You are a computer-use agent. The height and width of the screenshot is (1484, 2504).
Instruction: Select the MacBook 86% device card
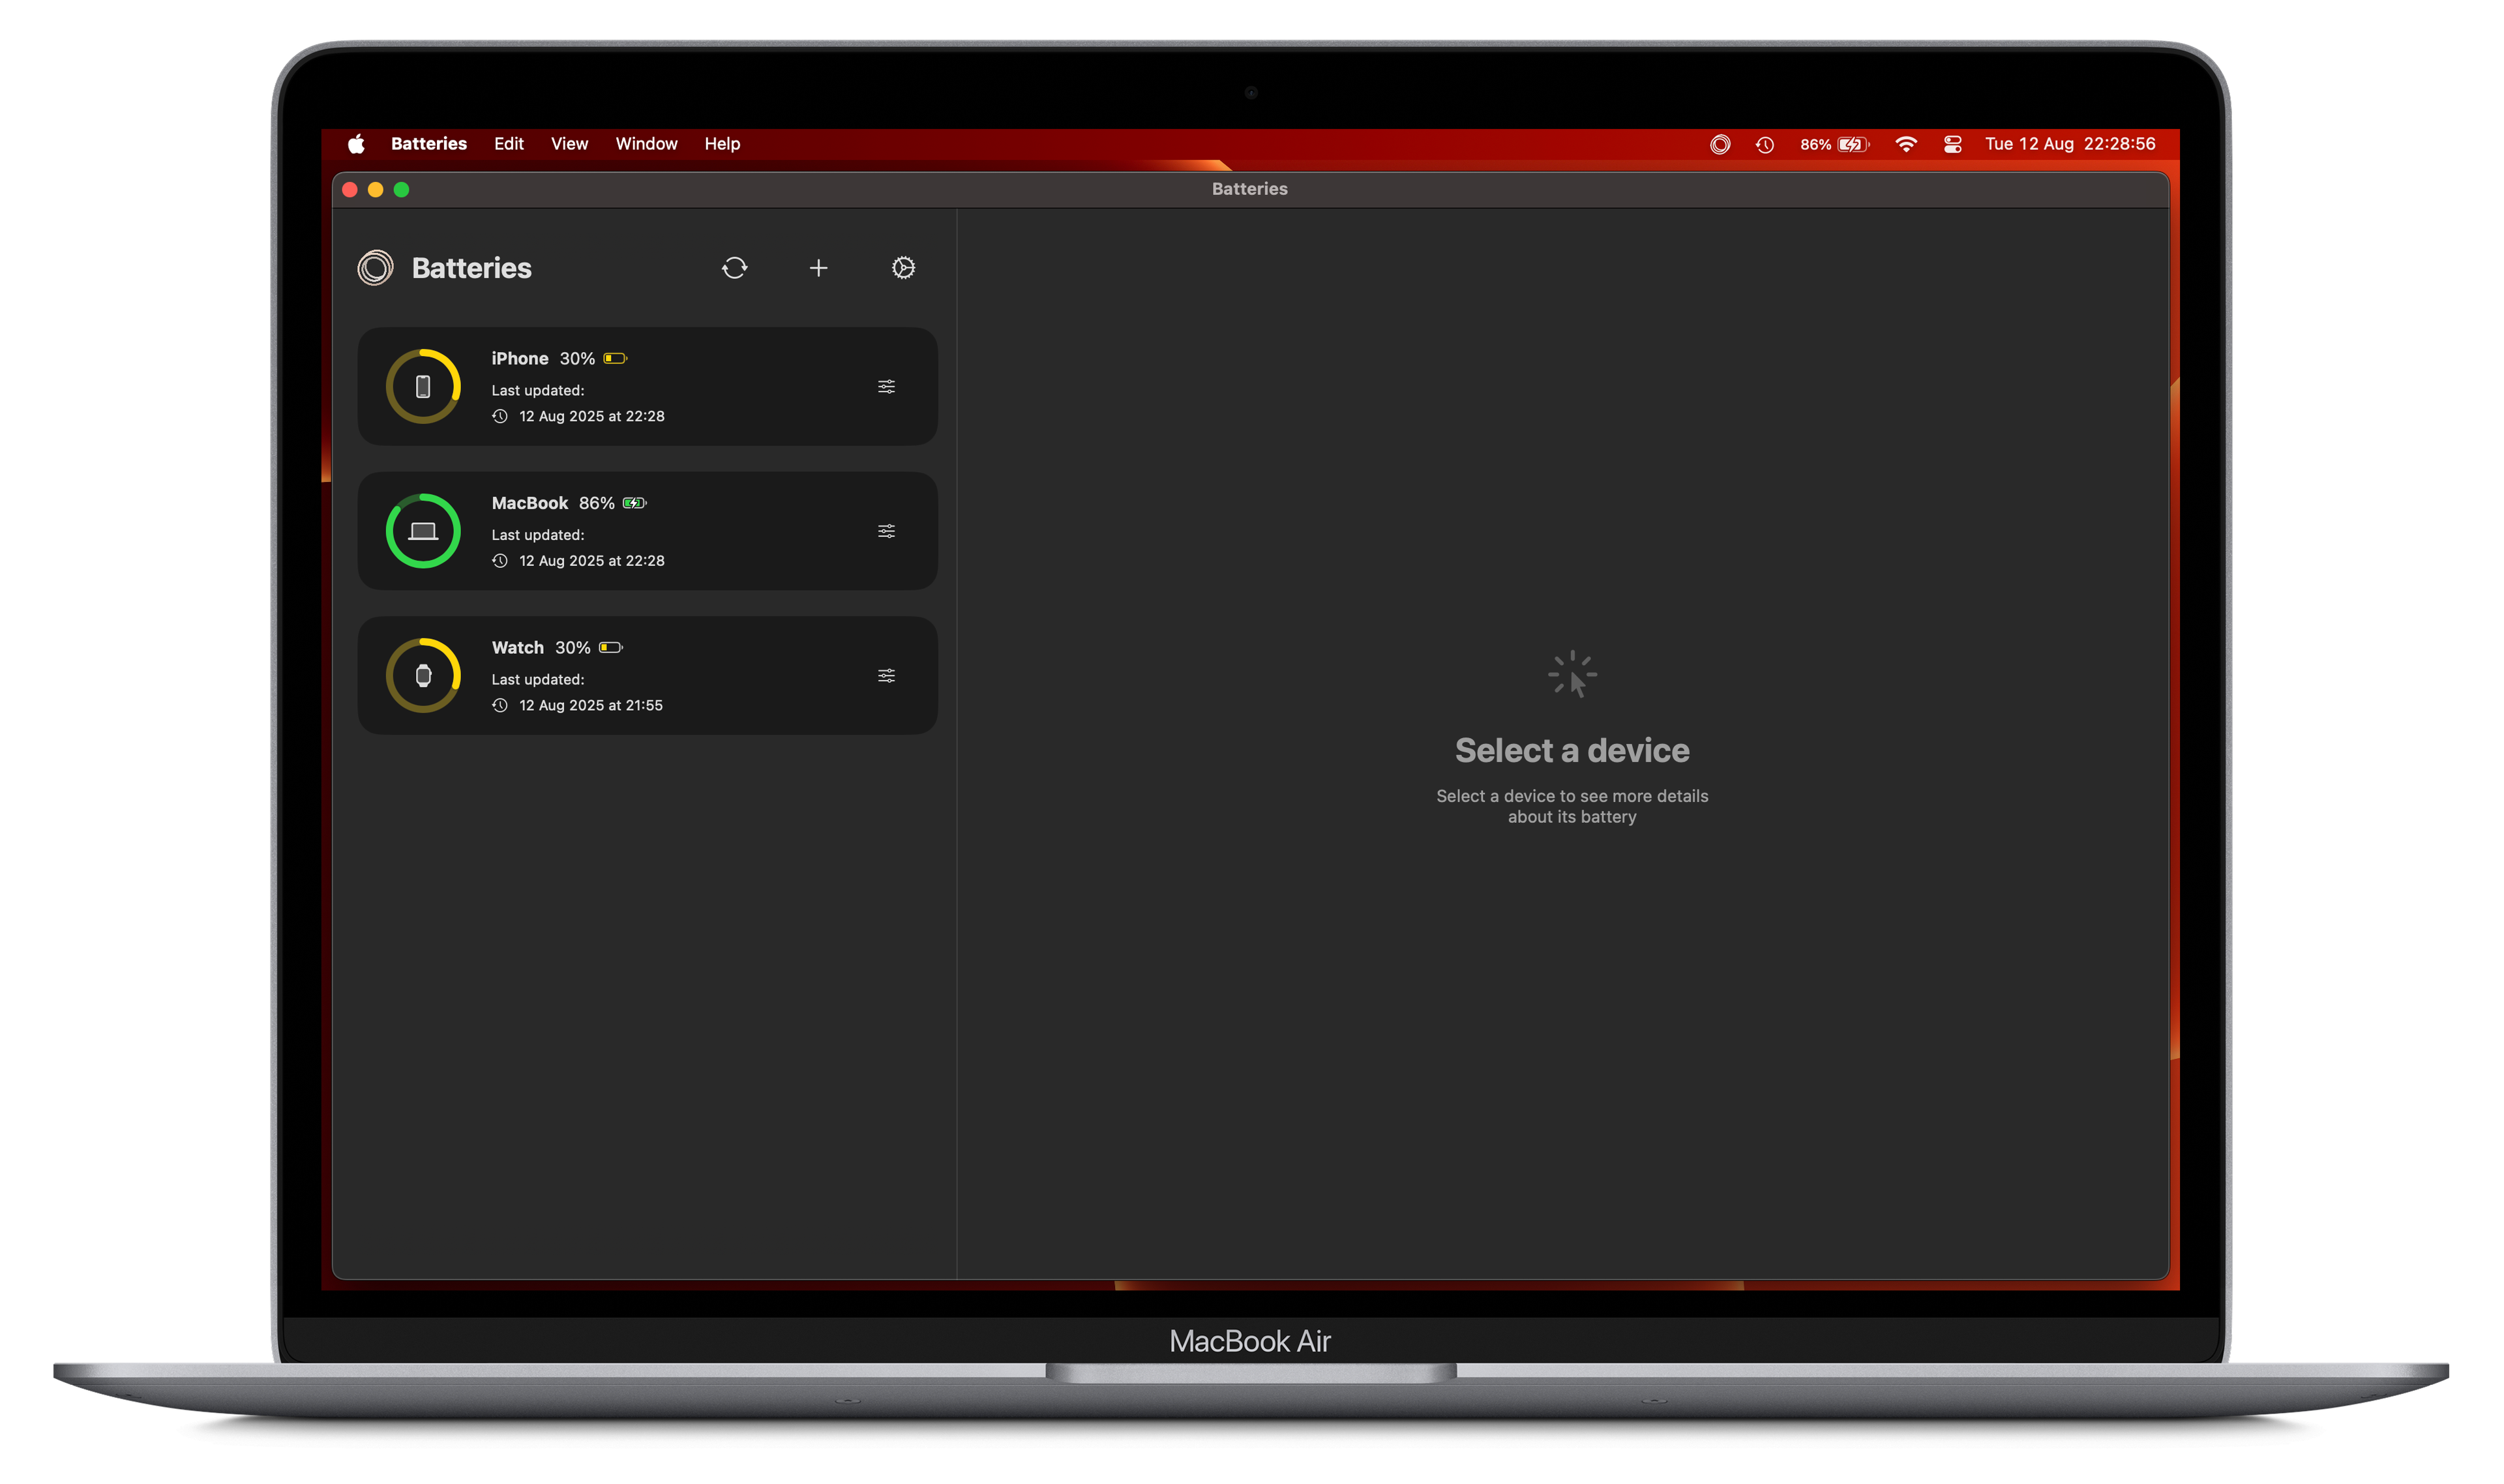(x=647, y=531)
